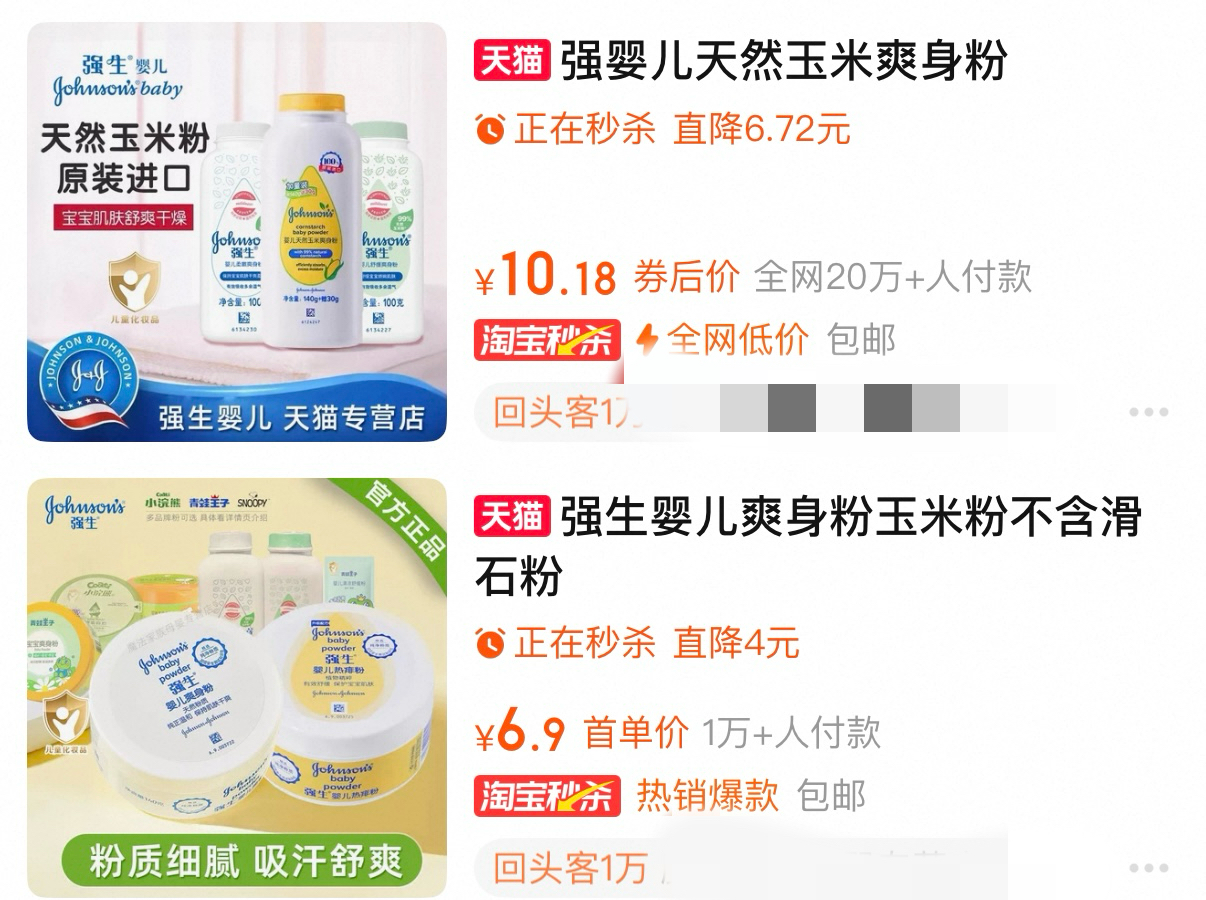1206x900 pixels.
Task: Open the second product's three-dot more menu
Action: (x=1148, y=868)
